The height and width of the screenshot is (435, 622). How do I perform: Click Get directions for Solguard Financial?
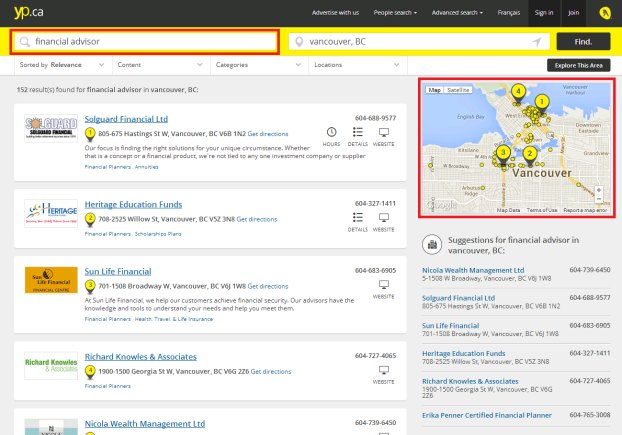click(269, 133)
